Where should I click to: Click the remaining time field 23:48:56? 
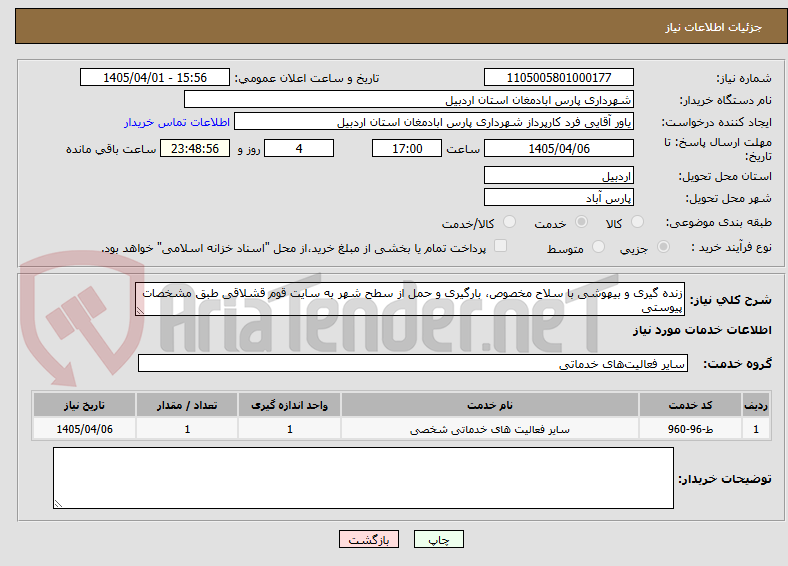tap(195, 148)
